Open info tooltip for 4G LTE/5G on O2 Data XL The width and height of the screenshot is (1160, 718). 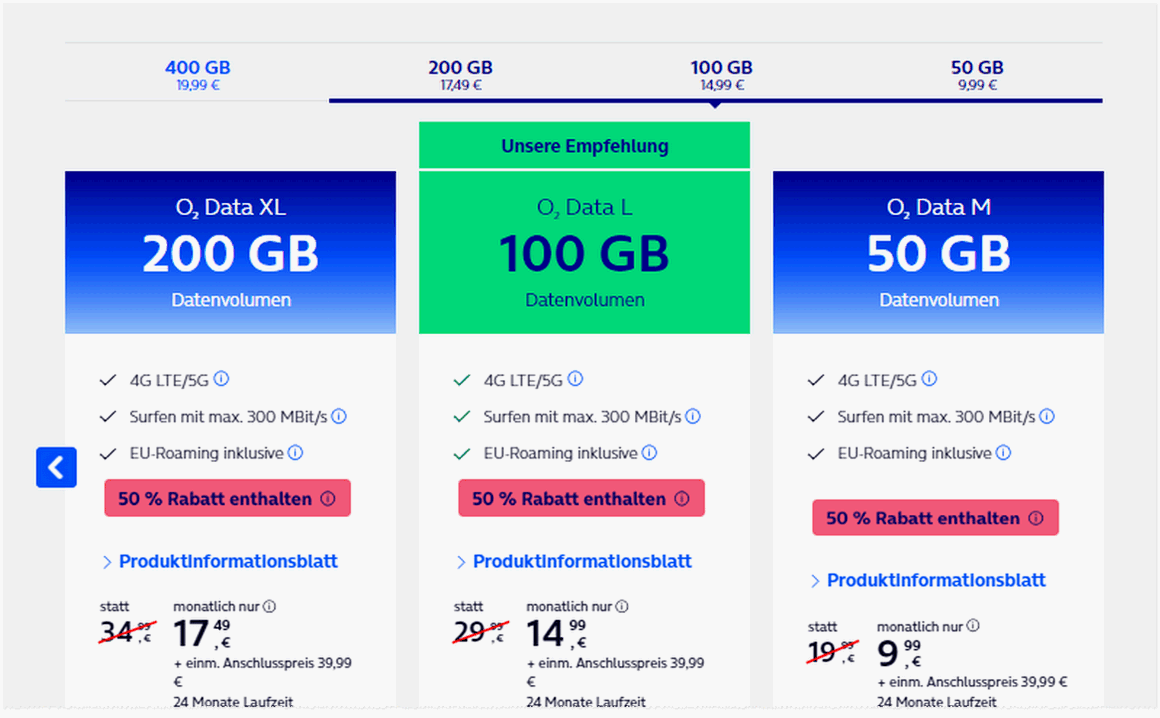(x=220, y=379)
